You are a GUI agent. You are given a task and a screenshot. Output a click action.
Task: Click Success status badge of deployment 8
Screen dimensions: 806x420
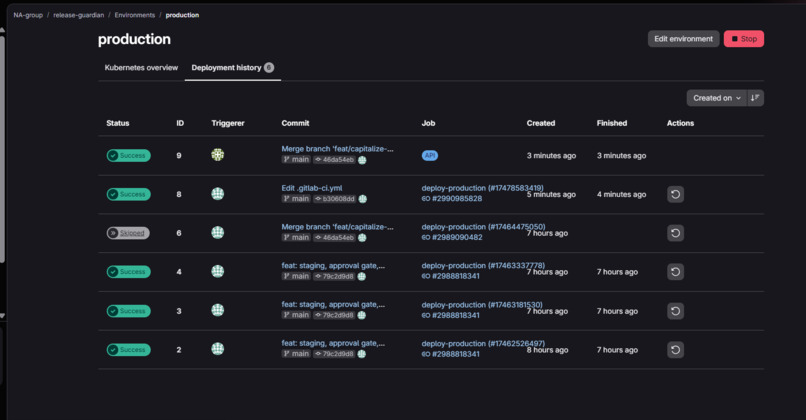tap(129, 194)
